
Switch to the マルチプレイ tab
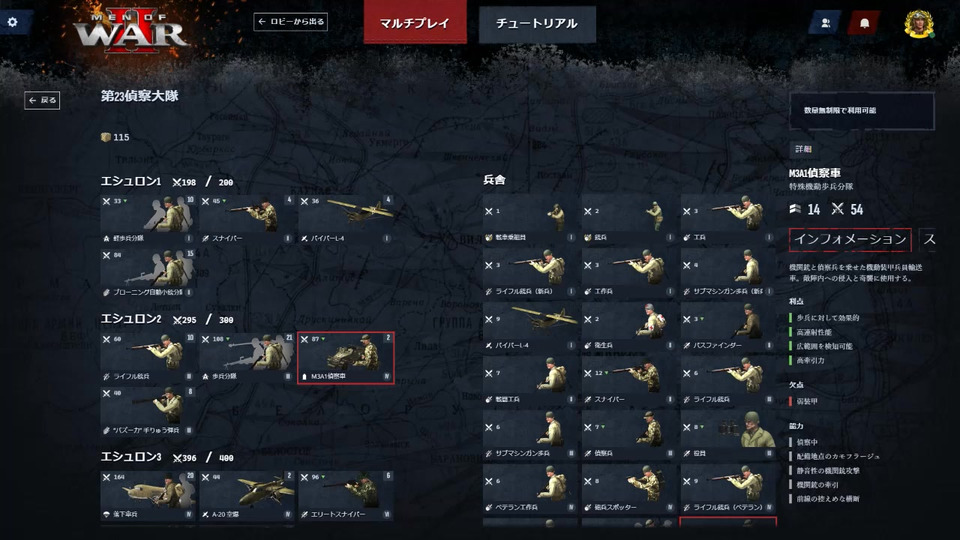pyautogui.click(x=414, y=23)
